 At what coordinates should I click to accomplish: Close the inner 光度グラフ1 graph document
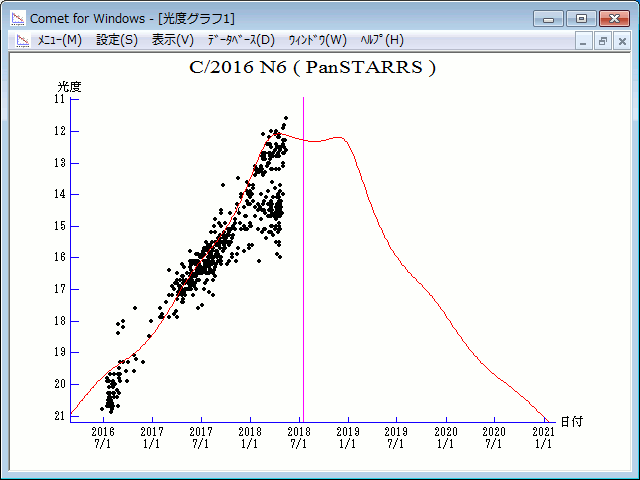[x=621, y=41]
